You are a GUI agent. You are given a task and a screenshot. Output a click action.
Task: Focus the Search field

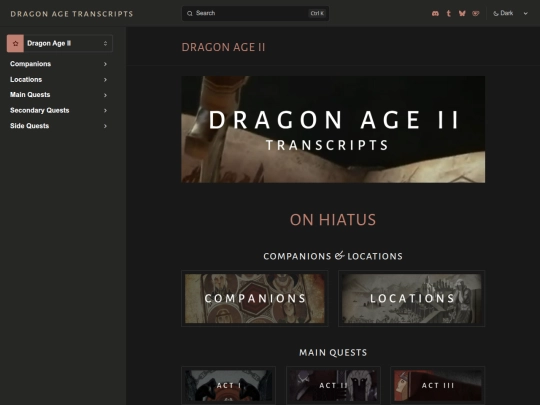[255, 13]
